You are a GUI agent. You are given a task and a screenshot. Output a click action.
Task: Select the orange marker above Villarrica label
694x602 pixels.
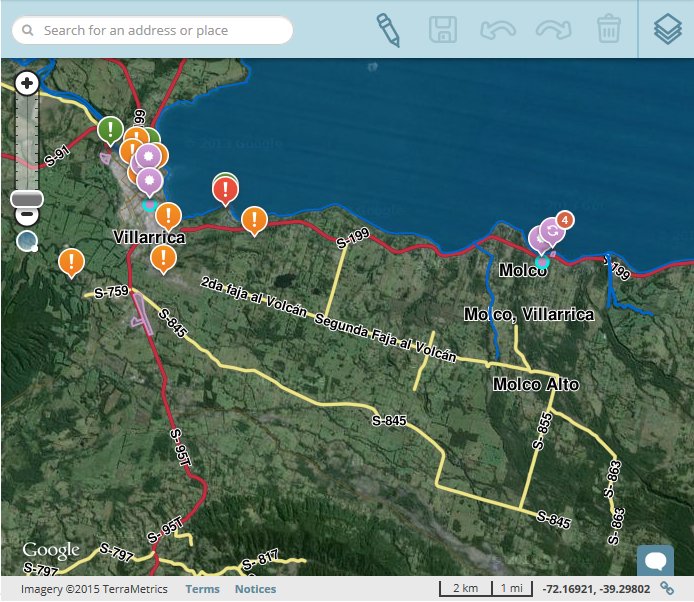(x=168, y=217)
